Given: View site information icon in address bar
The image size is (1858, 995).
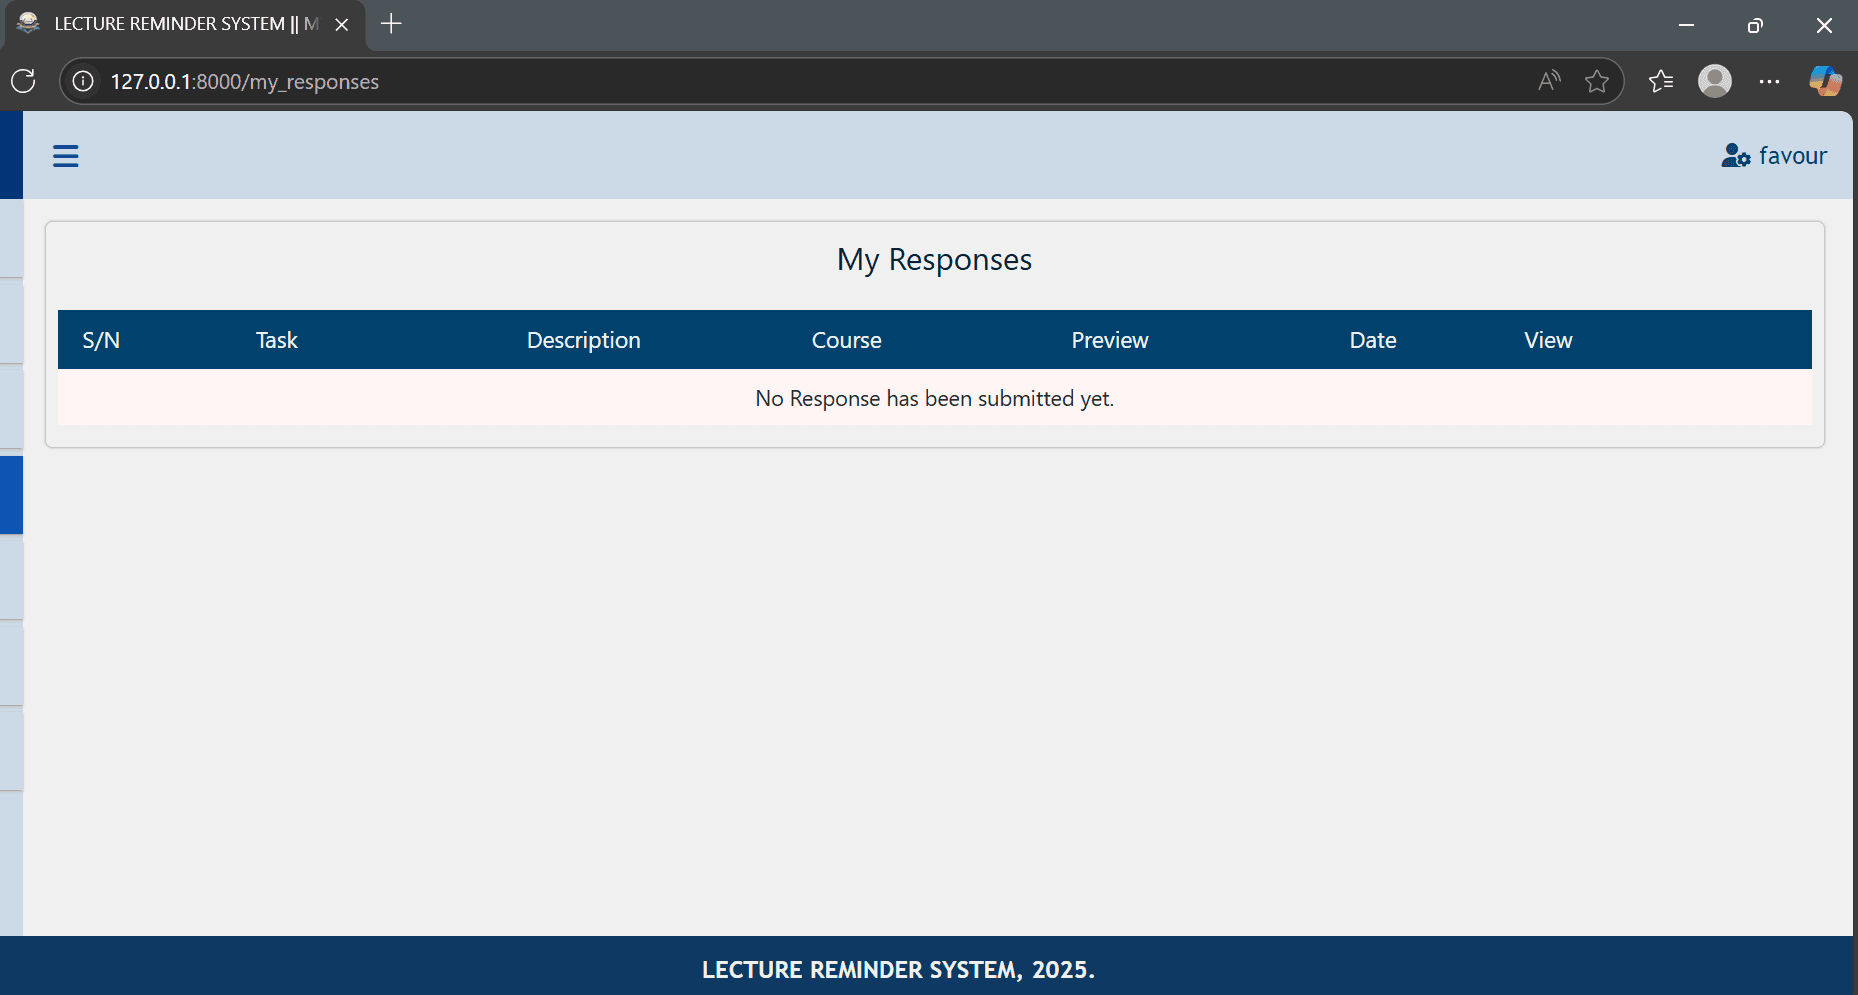Looking at the screenshot, I should tap(84, 81).
